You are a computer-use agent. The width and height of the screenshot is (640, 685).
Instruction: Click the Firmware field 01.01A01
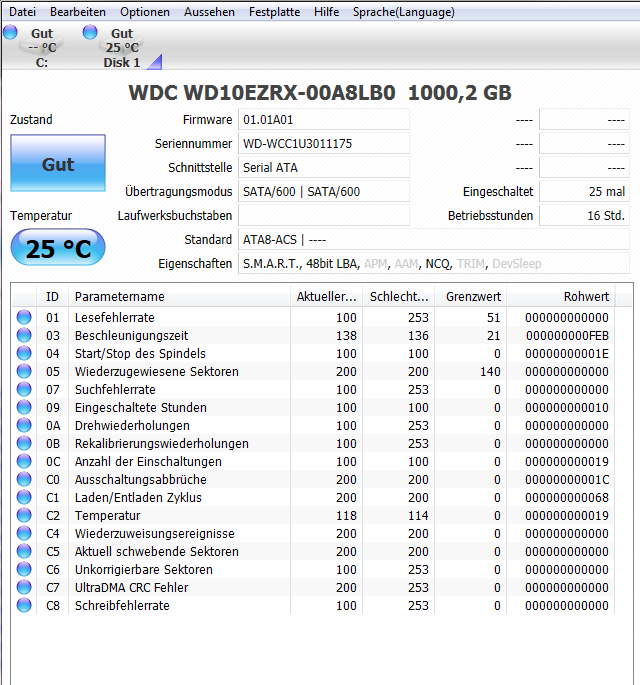(324, 120)
